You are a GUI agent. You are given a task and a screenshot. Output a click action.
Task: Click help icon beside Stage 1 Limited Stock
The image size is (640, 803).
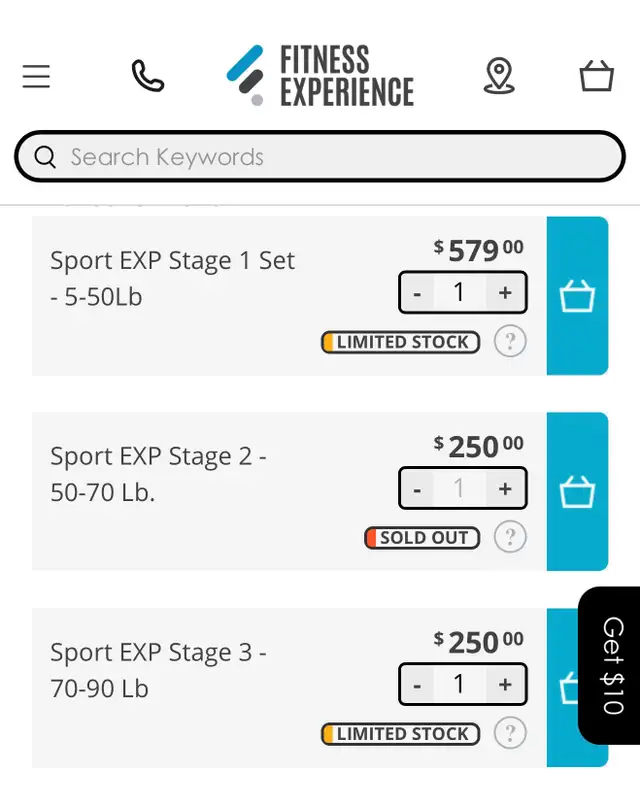[x=510, y=341]
